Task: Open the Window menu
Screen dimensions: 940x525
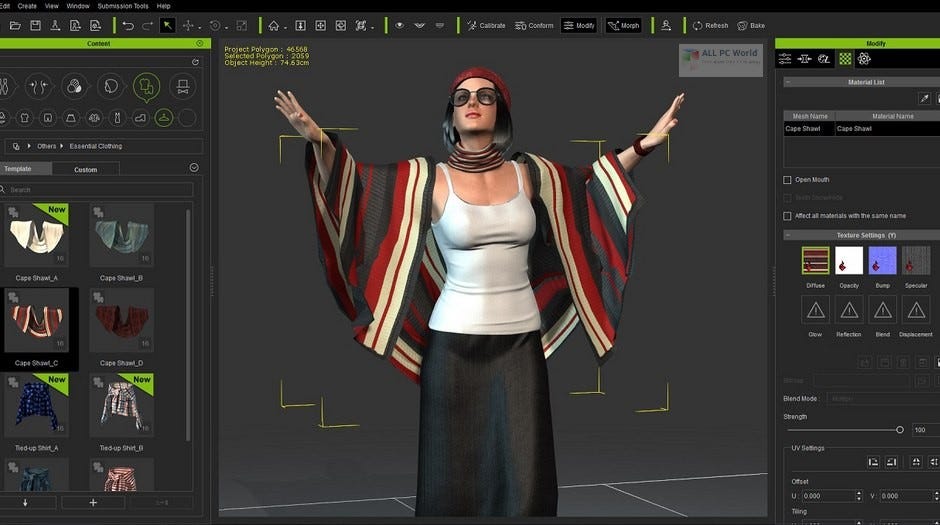Action: [x=78, y=6]
